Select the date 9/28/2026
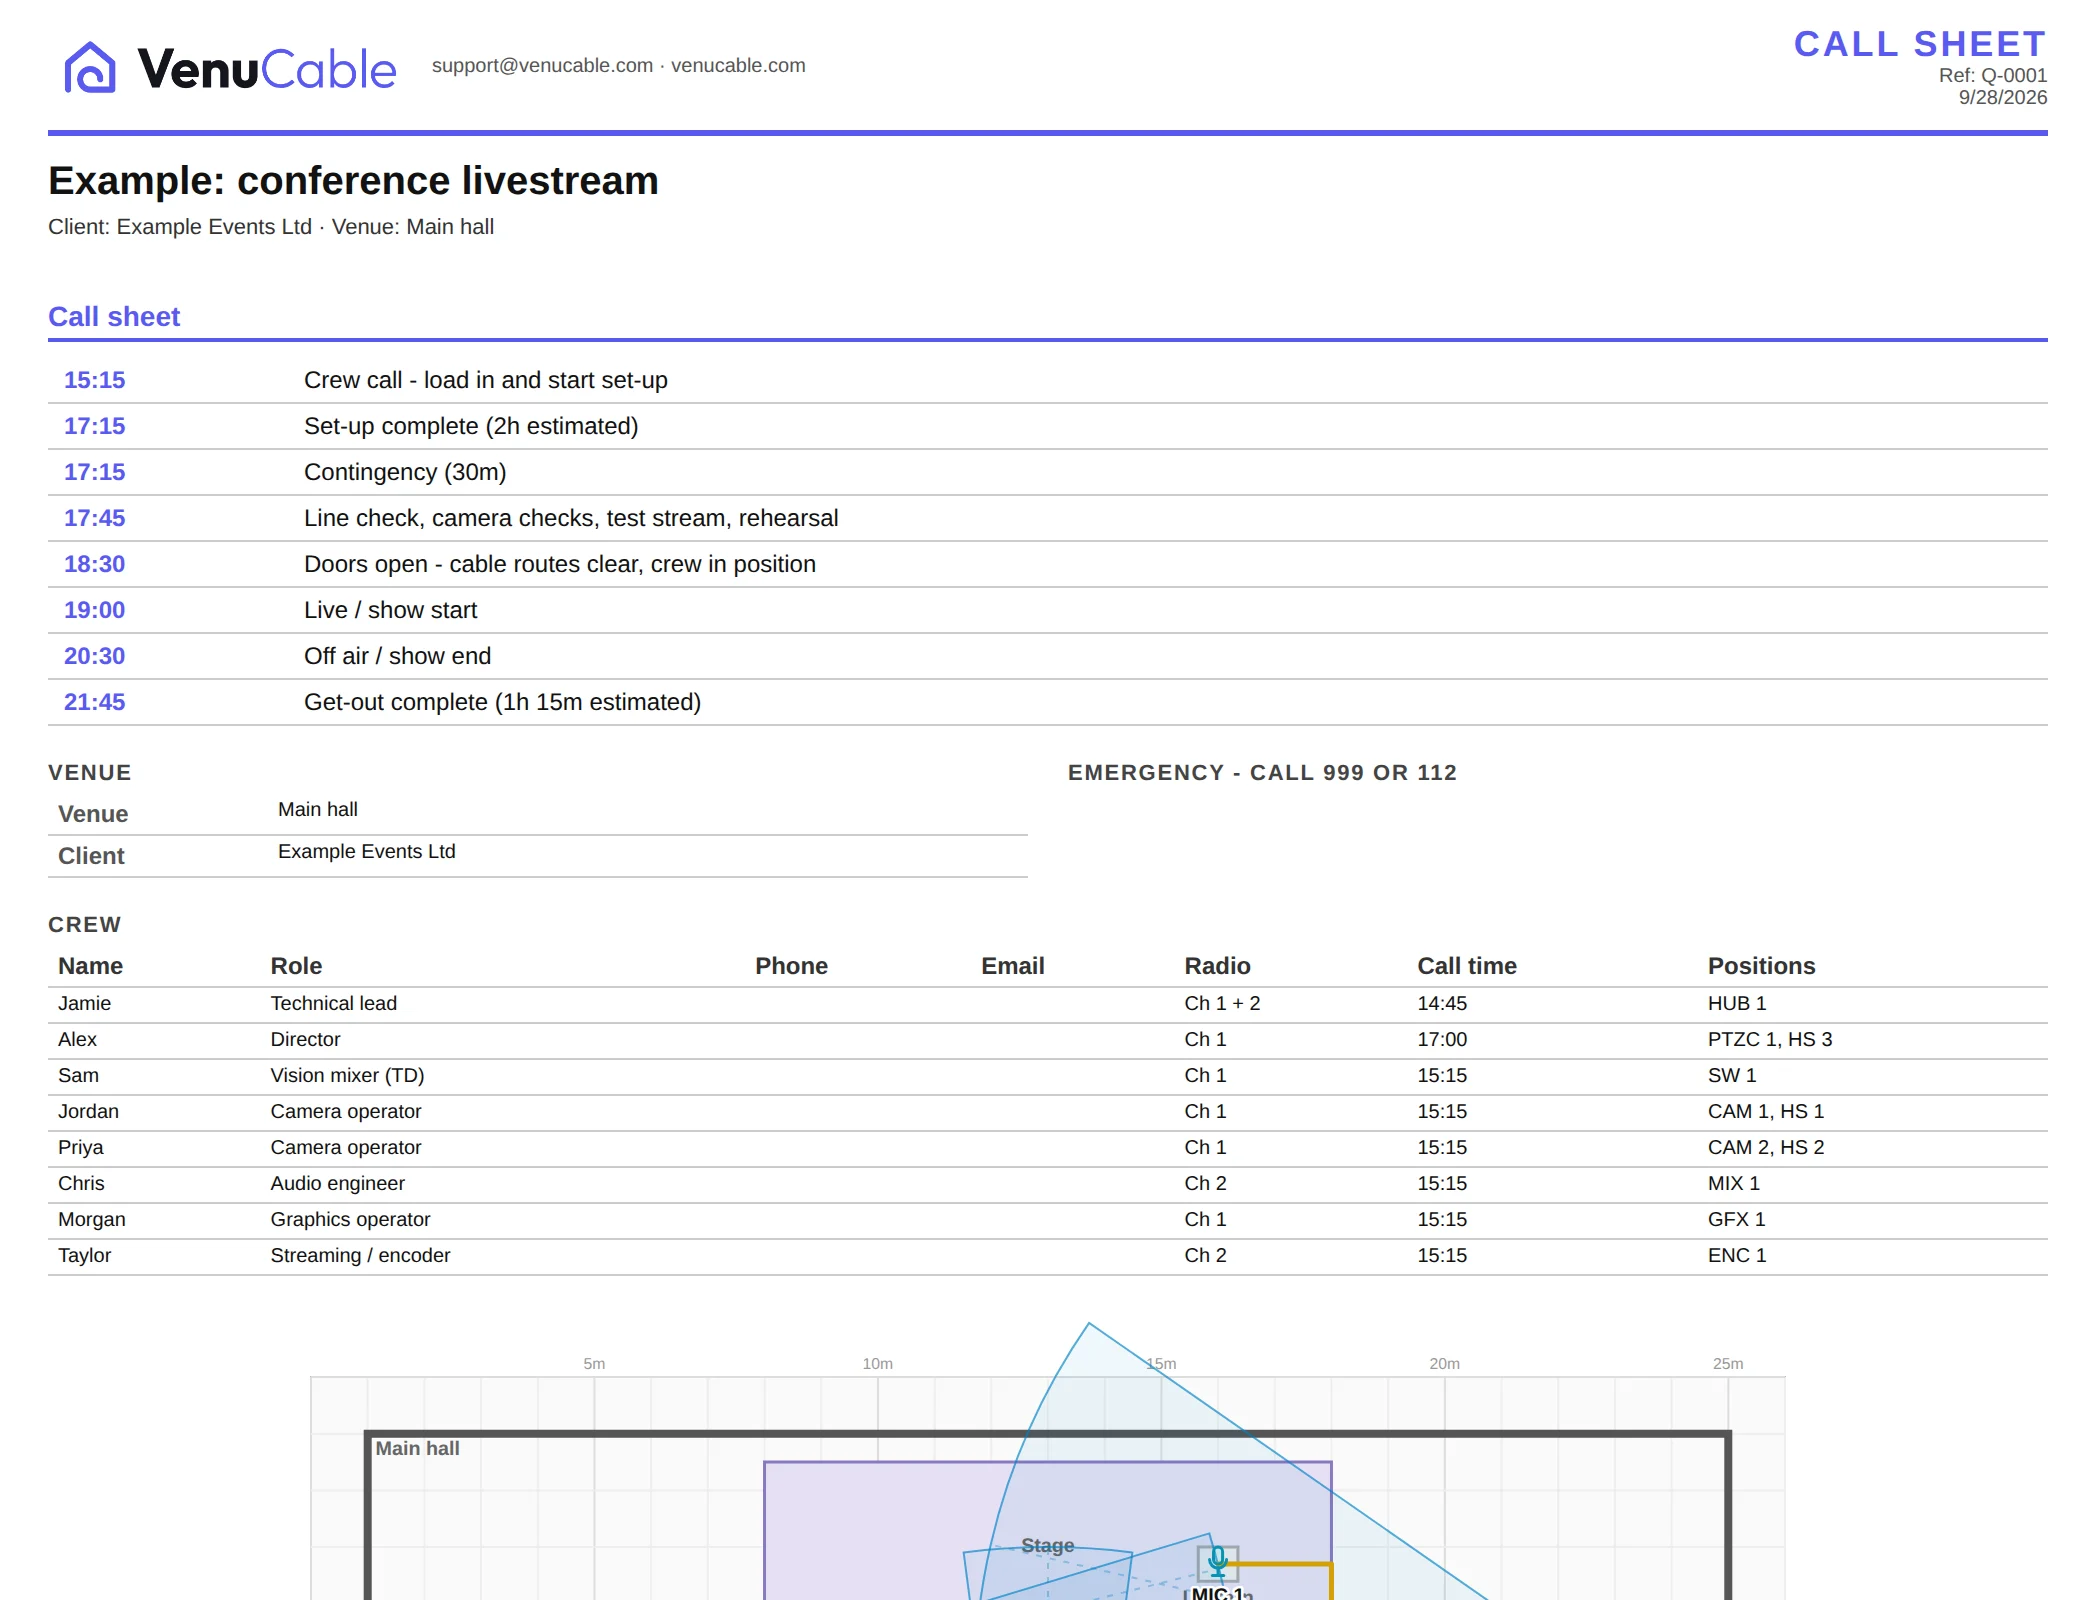This screenshot has width=2096, height=1600. click(x=2002, y=97)
